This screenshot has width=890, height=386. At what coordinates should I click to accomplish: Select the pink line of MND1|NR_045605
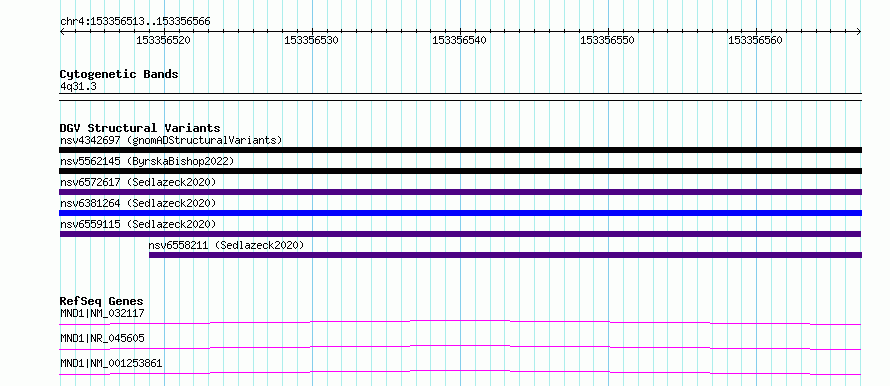(460, 347)
